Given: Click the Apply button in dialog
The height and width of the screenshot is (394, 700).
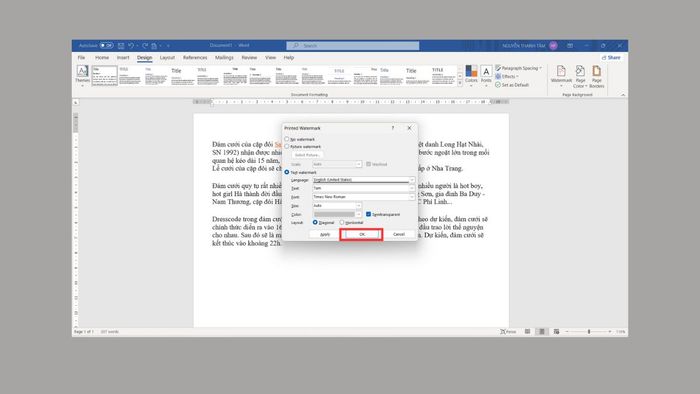Looking at the screenshot, I should point(325,234).
